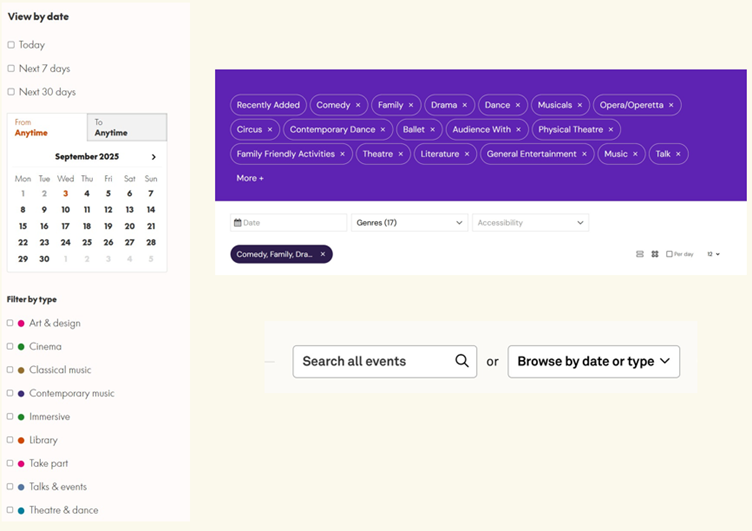Screen dimensions: 752x531
Task: Tick the Today checkbox
Action: (x=11, y=45)
